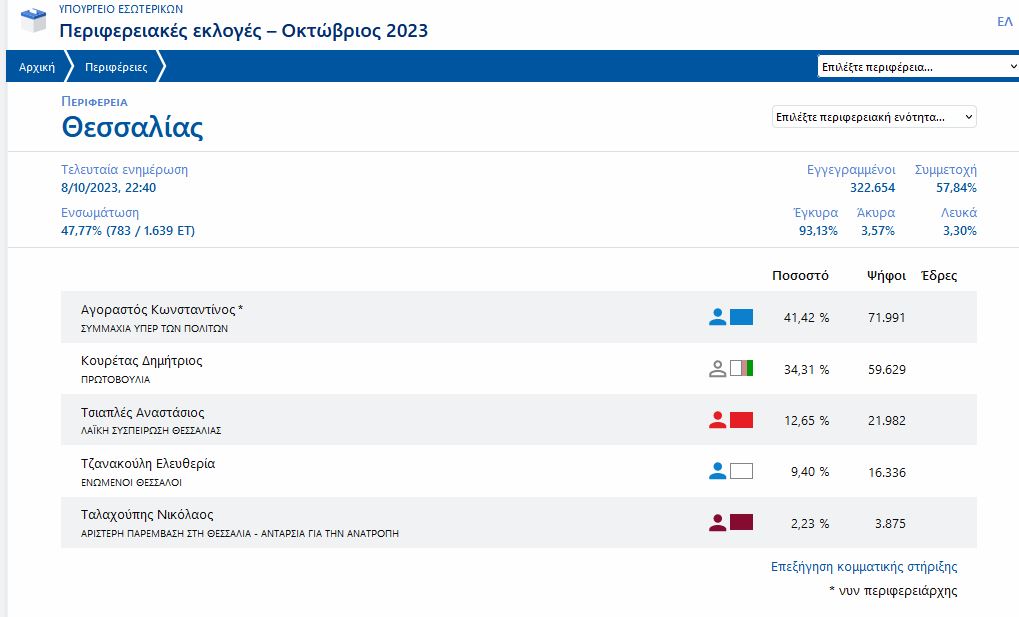Click the ballot box logo icon

[x=33, y=20]
